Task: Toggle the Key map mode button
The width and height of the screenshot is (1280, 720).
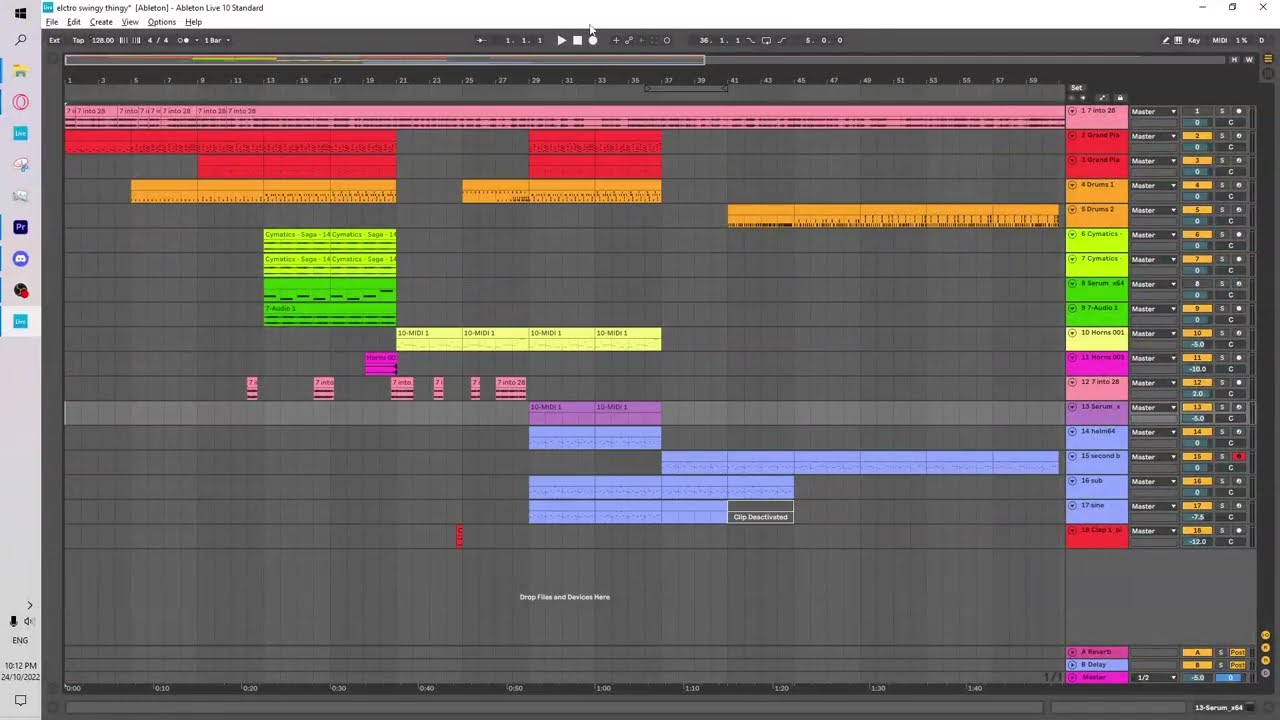Action: pyautogui.click(x=1194, y=40)
